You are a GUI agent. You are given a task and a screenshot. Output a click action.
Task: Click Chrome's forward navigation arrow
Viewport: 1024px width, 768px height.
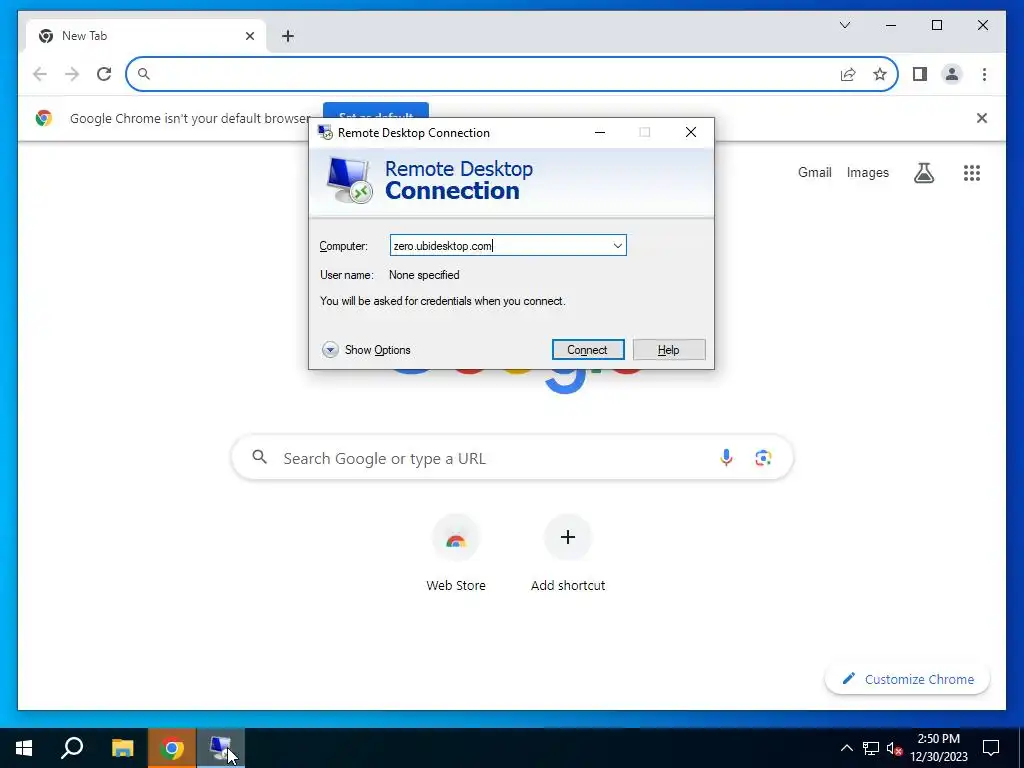click(x=72, y=74)
